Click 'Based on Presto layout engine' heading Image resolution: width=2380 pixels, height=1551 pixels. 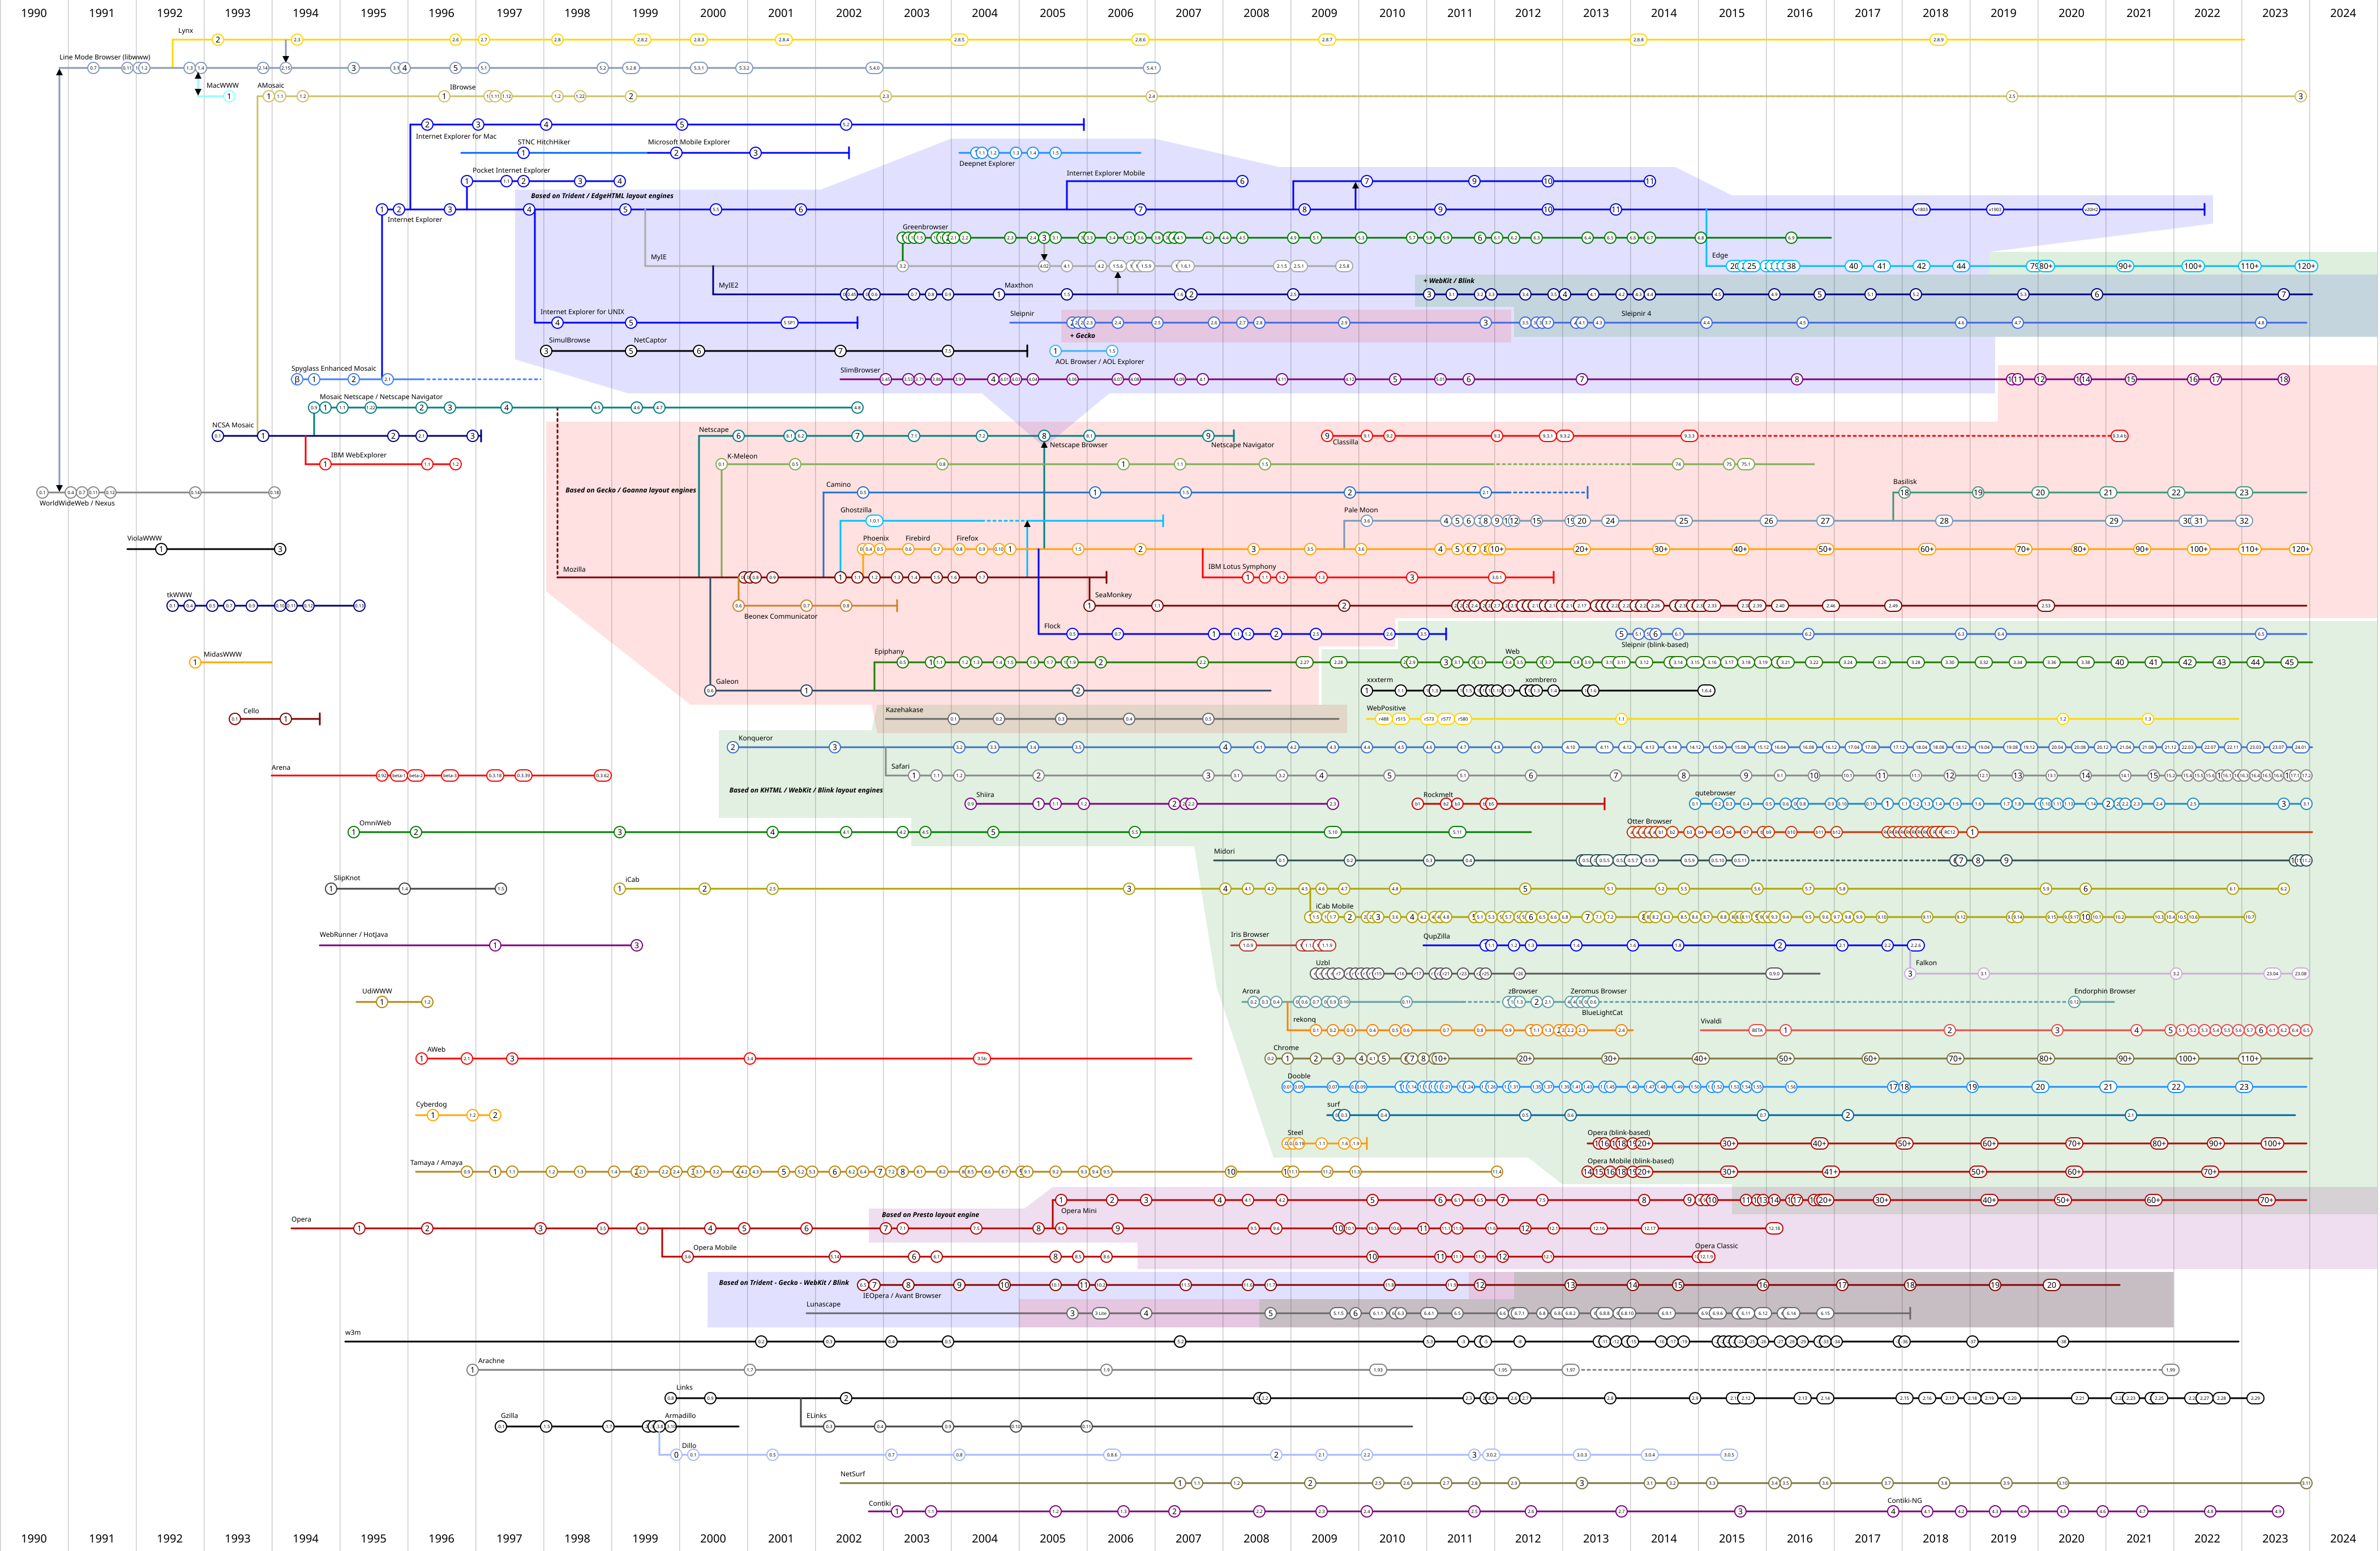point(930,1215)
